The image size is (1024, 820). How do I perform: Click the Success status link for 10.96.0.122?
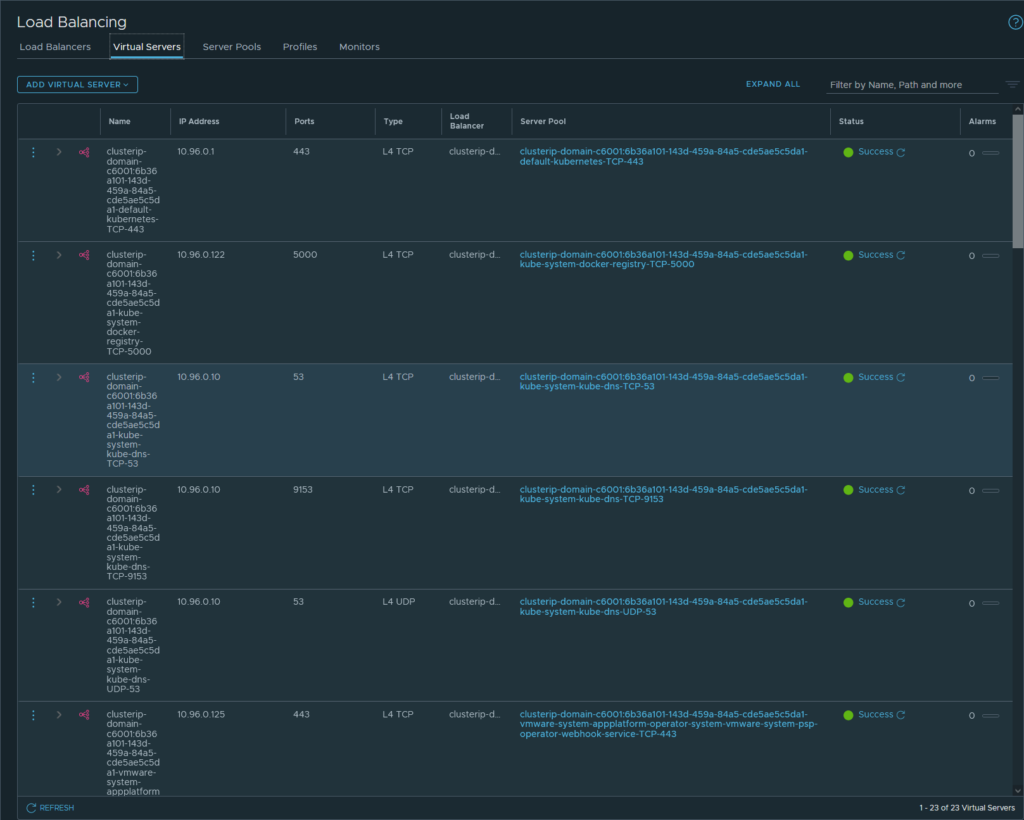click(875, 255)
